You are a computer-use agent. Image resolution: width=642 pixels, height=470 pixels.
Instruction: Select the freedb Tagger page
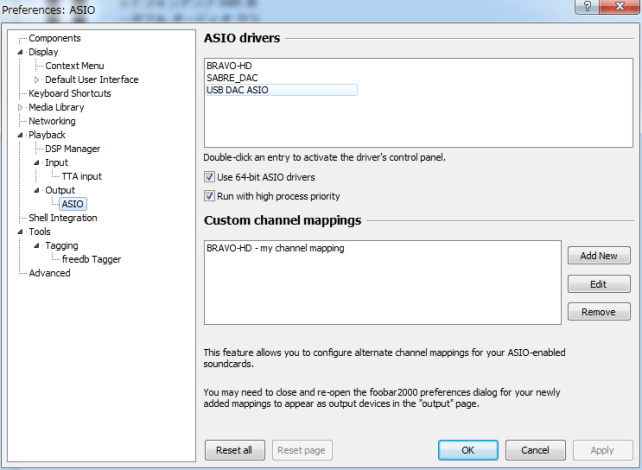coord(91,259)
